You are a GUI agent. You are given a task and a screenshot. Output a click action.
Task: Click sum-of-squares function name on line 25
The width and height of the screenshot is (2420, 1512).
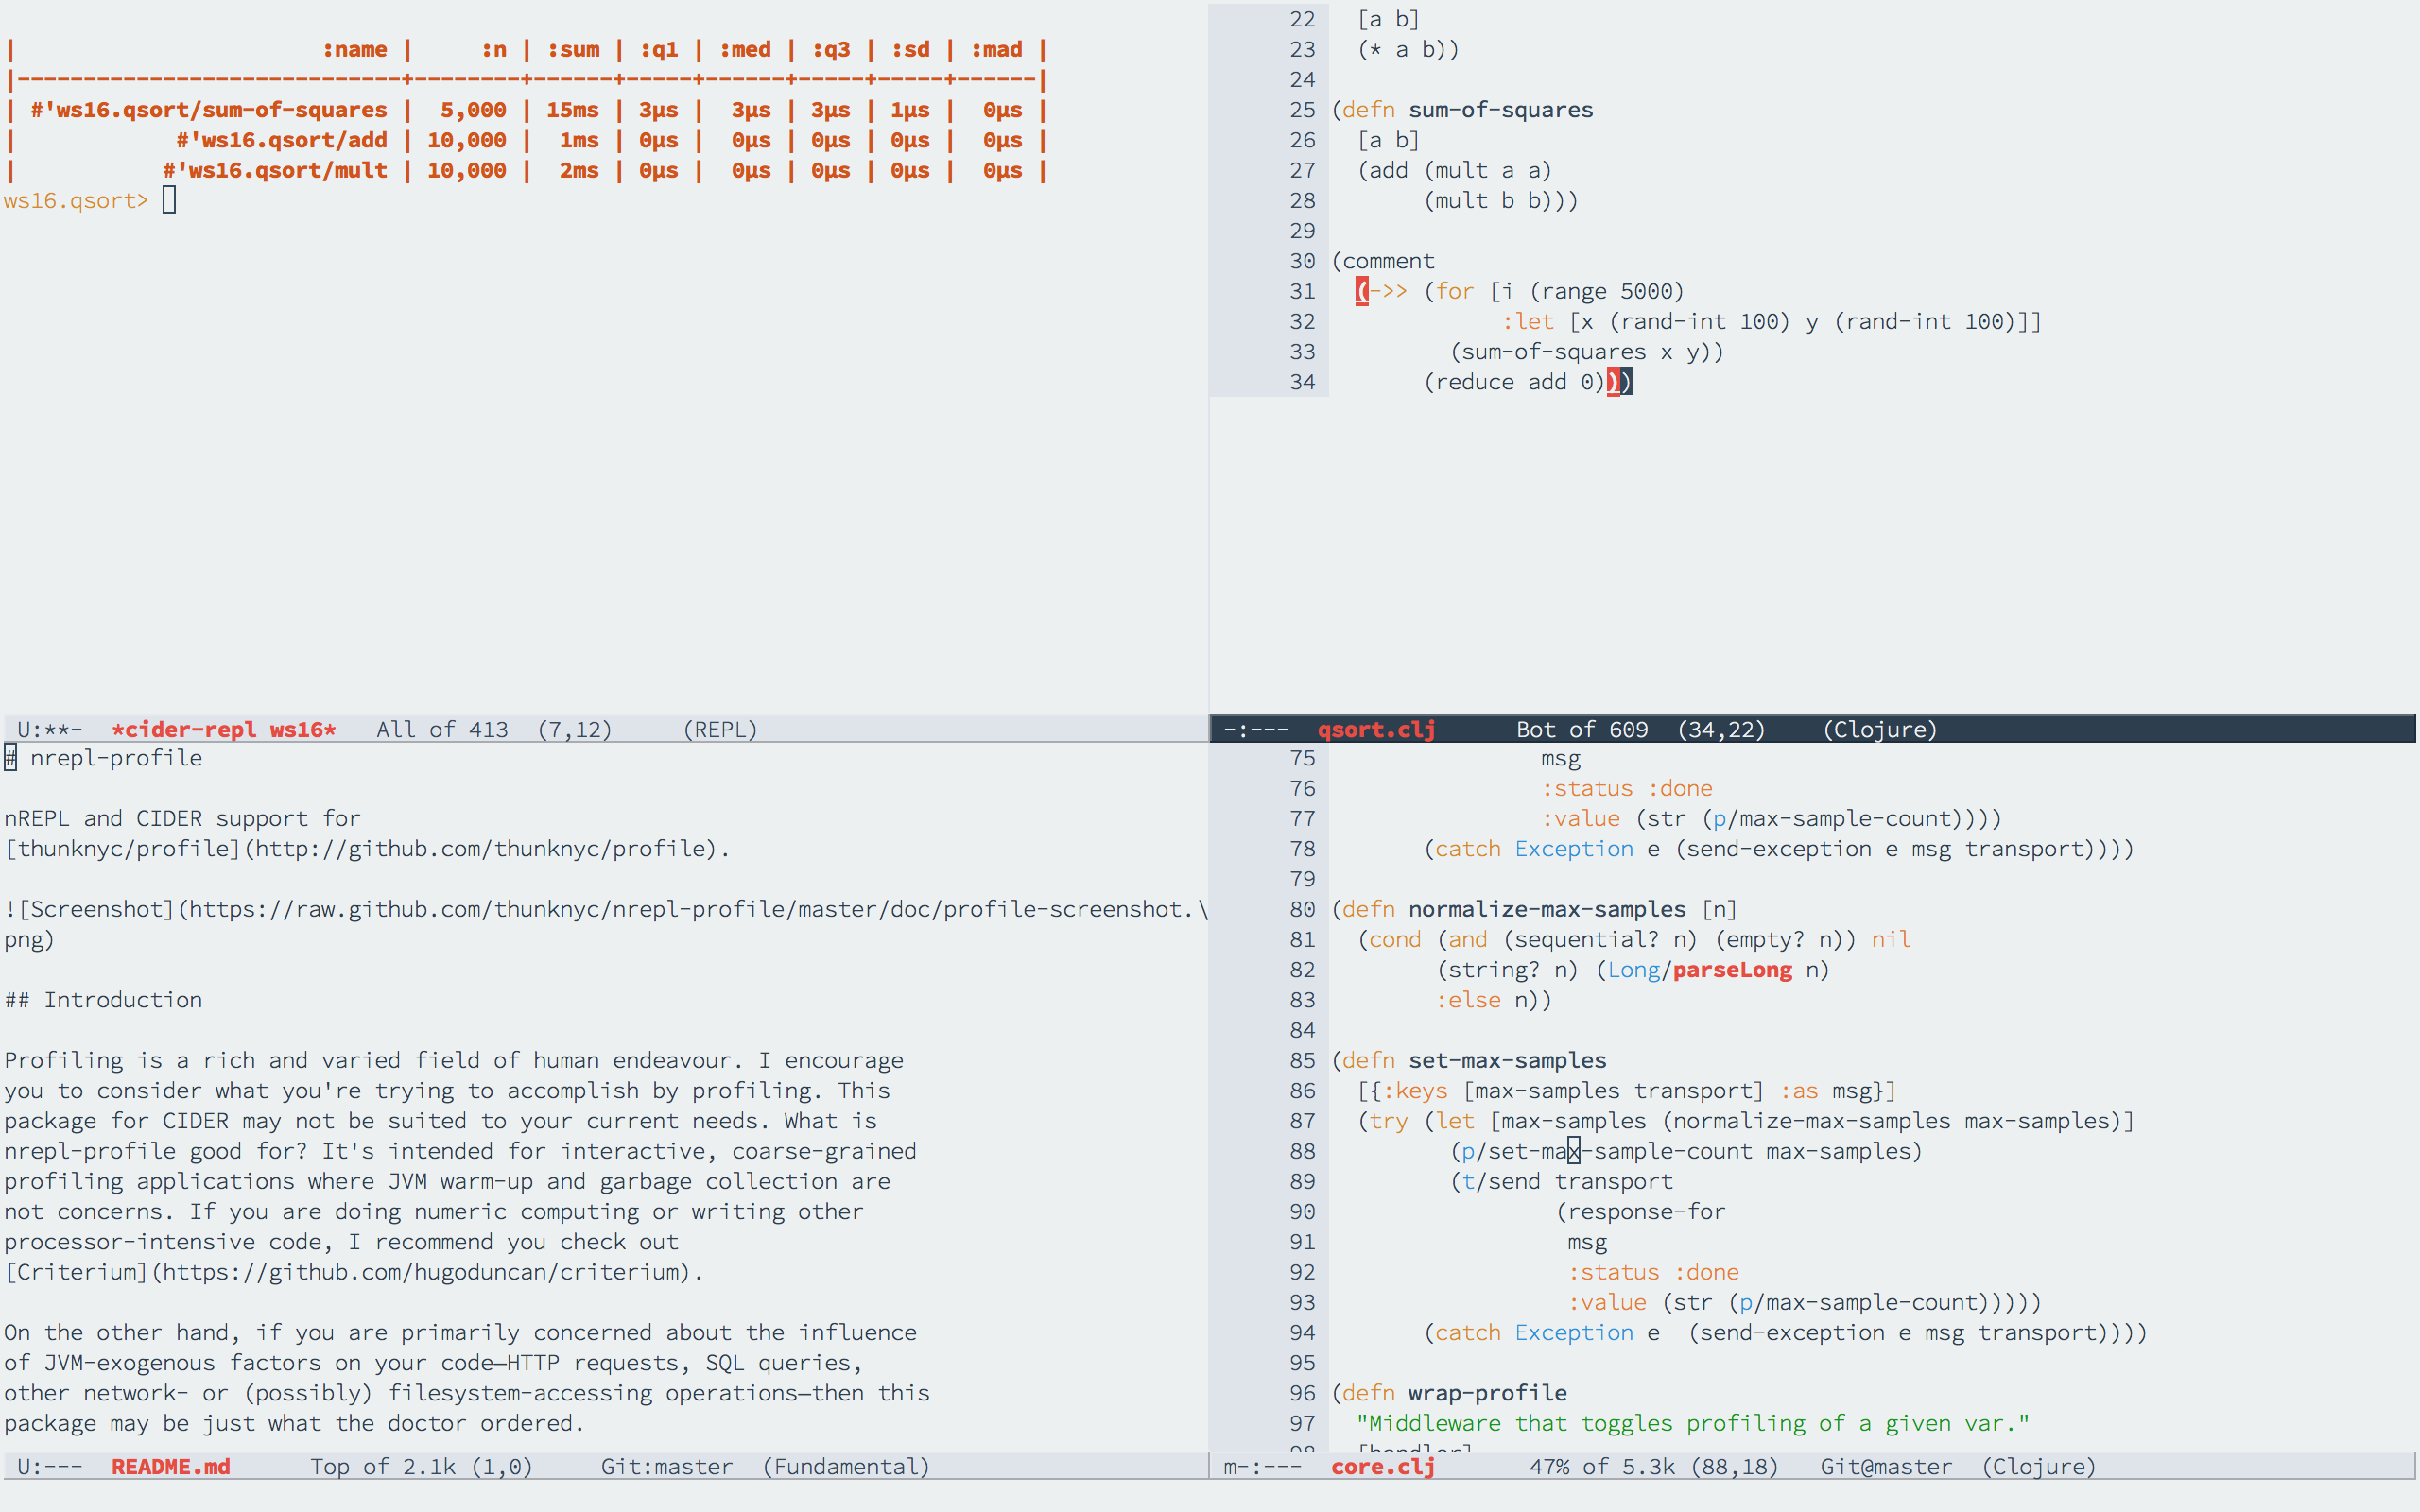coord(1501,110)
